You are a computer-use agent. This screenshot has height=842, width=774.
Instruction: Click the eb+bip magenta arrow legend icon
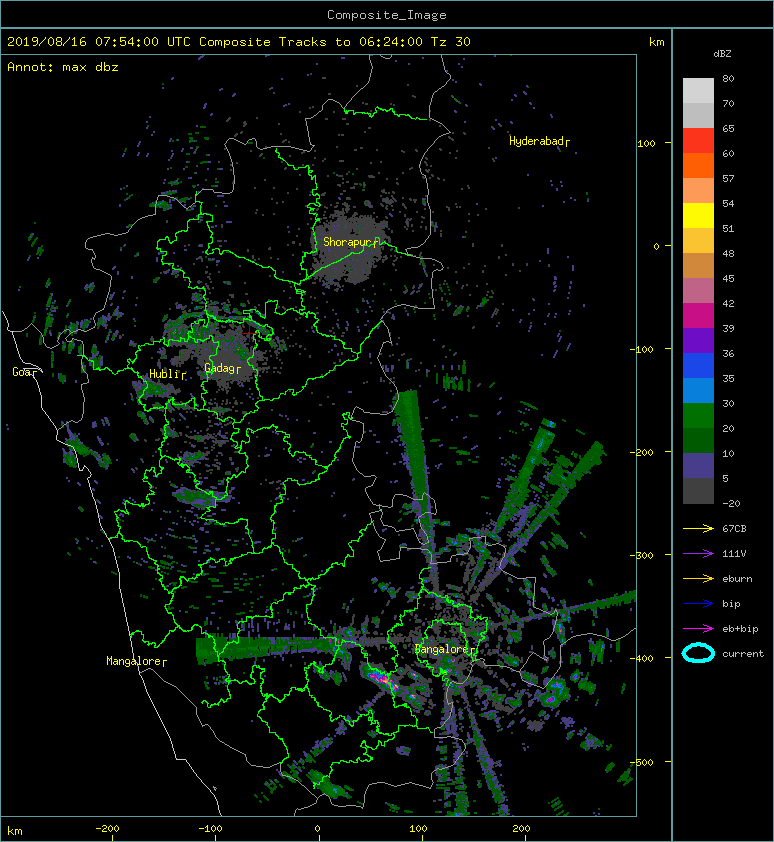point(698,629)
